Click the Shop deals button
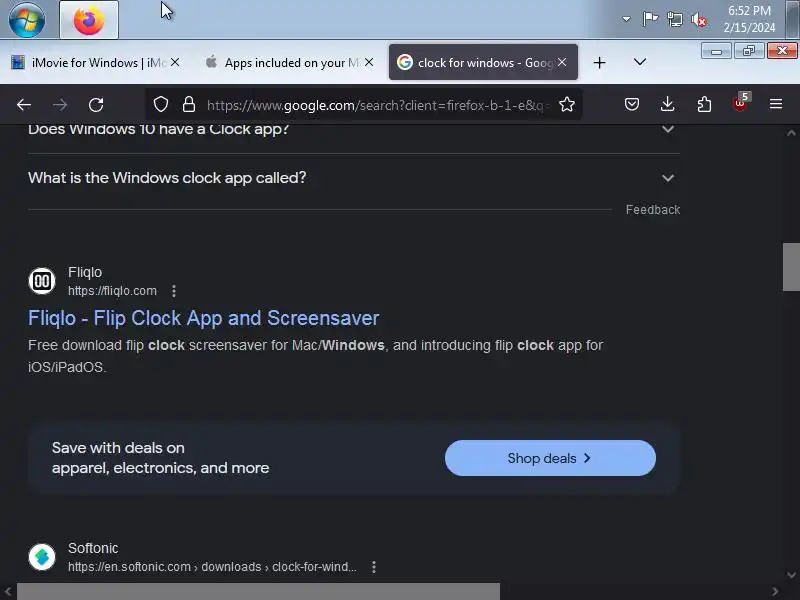The width and height of the screenshot is (800, 600). click(550, 458)
